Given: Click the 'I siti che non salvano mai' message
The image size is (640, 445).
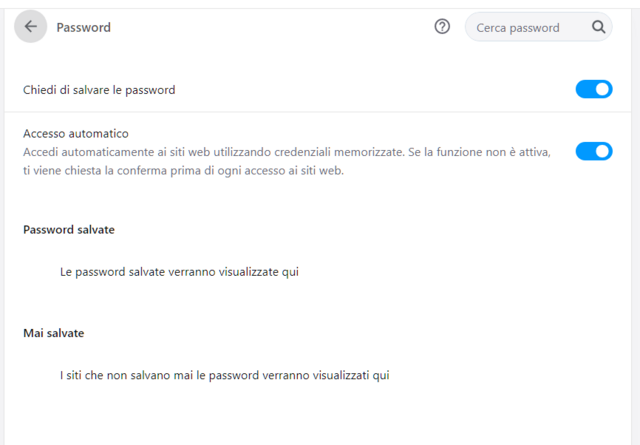Looking at the screenshot, I should (224, 375).
